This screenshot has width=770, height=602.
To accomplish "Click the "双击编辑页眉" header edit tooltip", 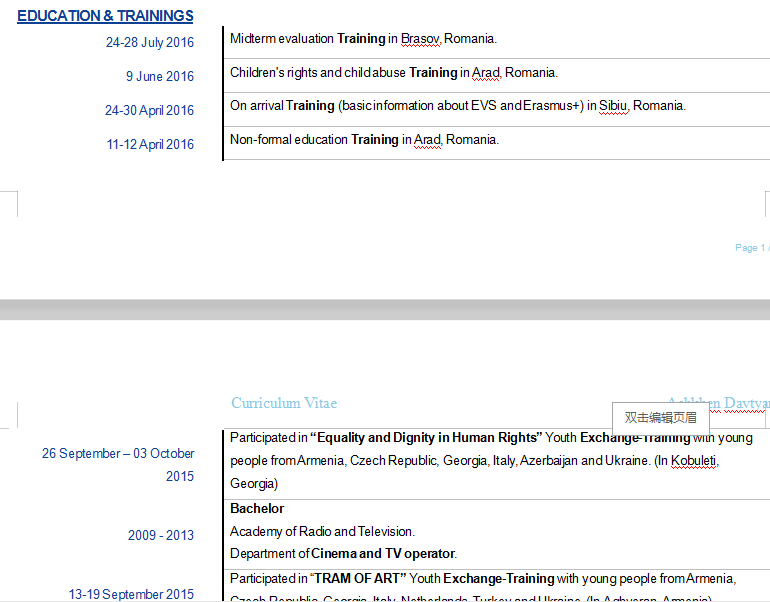I will tap(660, 417).
